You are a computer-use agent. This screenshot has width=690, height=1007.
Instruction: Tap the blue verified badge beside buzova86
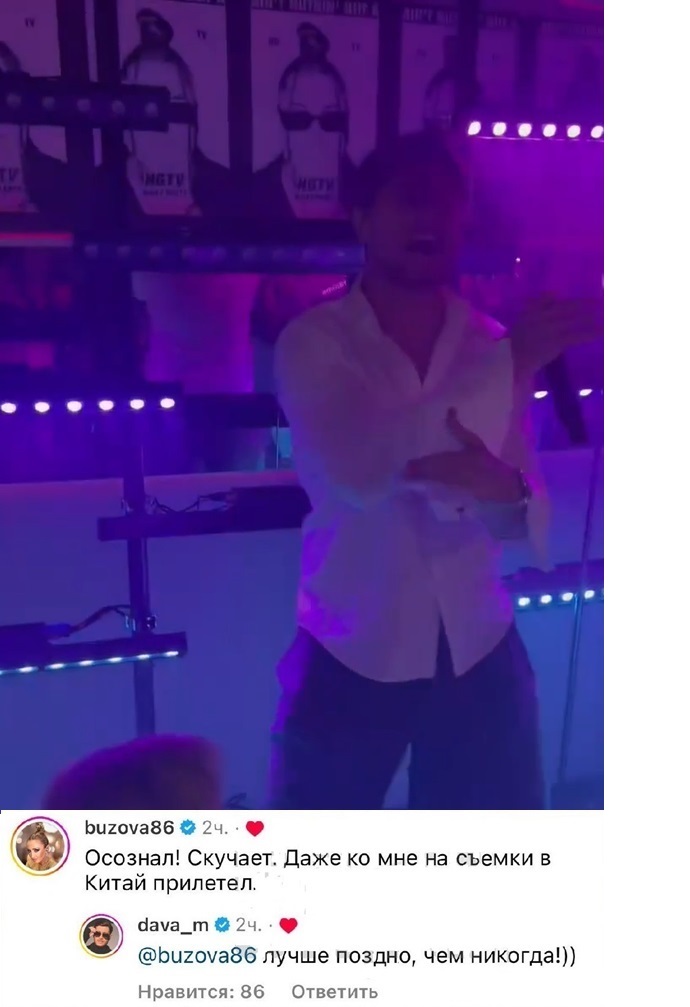click(x=188, y=828)
